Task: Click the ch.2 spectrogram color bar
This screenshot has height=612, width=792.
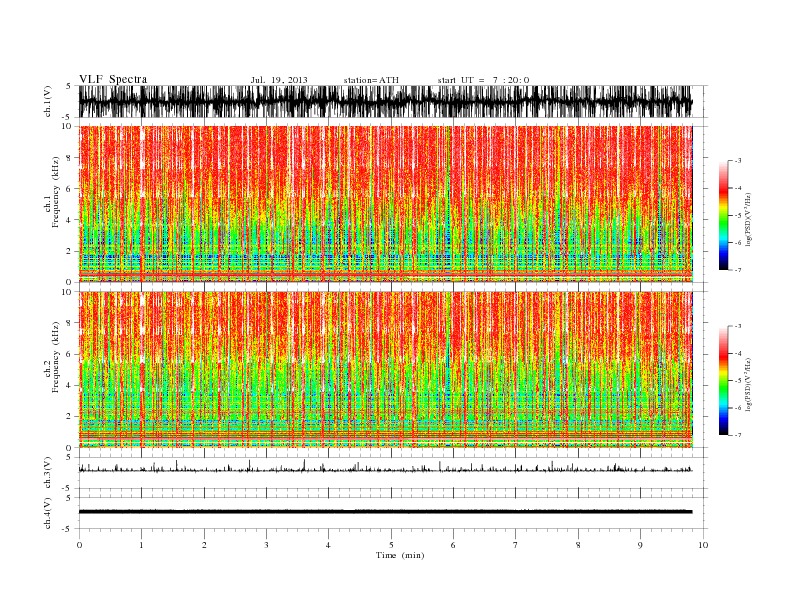Action: [723, 380]
